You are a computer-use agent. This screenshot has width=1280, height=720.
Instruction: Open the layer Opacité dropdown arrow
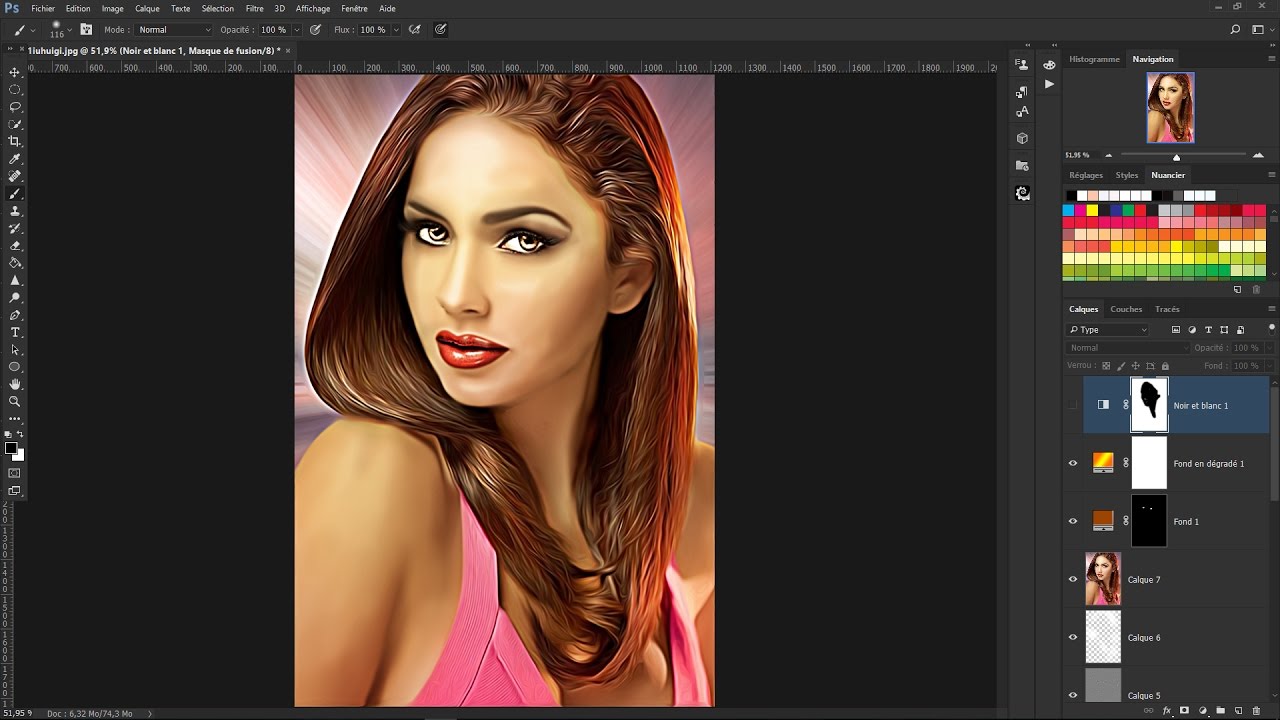pyautogui.click(x=1267, y=348)
